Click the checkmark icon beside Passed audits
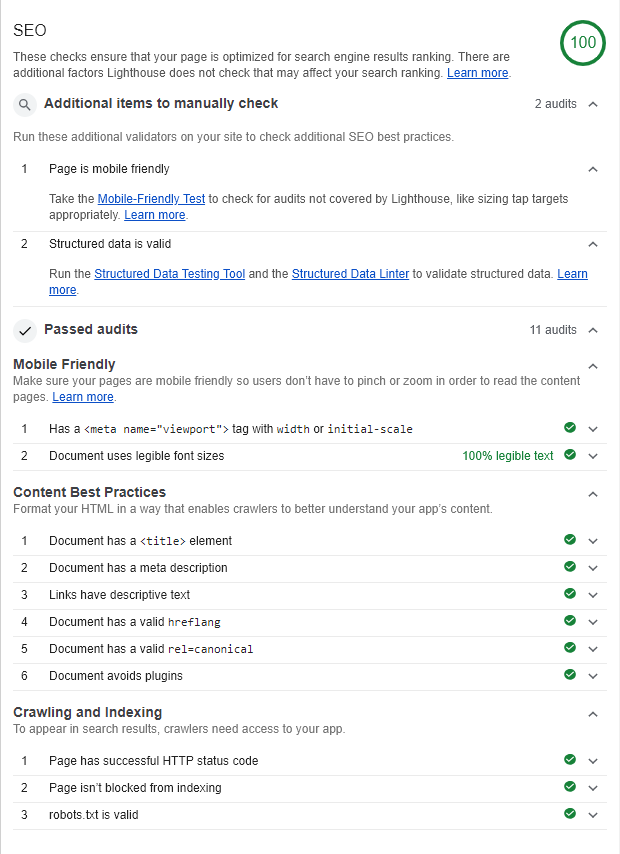Screen dimensions: 620x854 (26, 330)
